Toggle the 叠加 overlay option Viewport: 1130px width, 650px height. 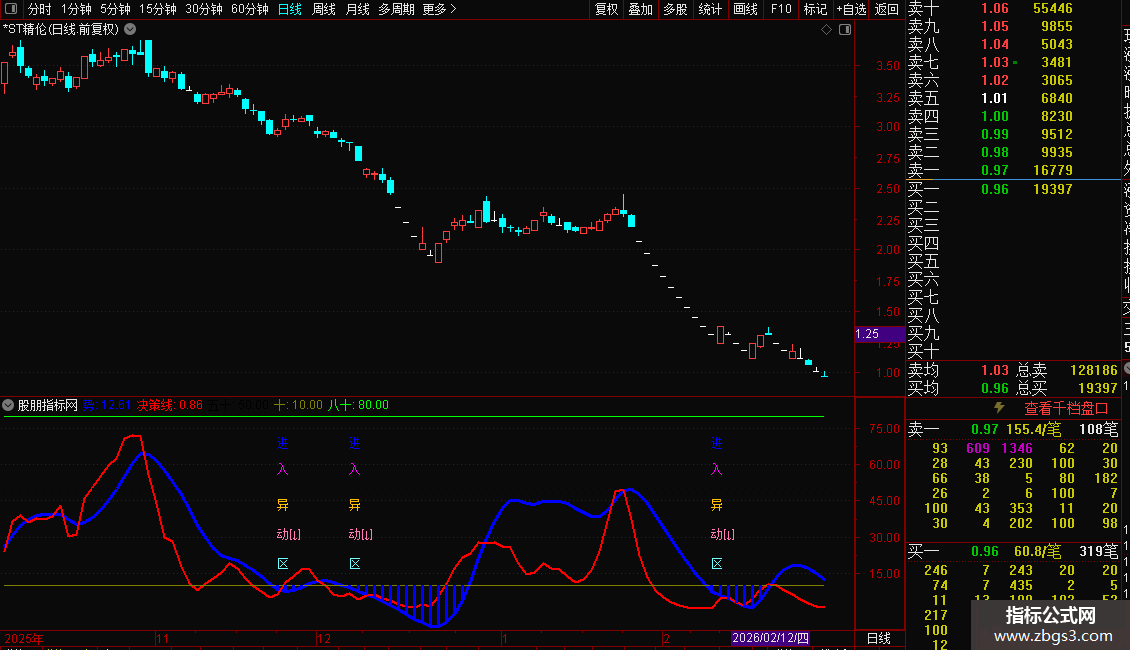(640, 9)
